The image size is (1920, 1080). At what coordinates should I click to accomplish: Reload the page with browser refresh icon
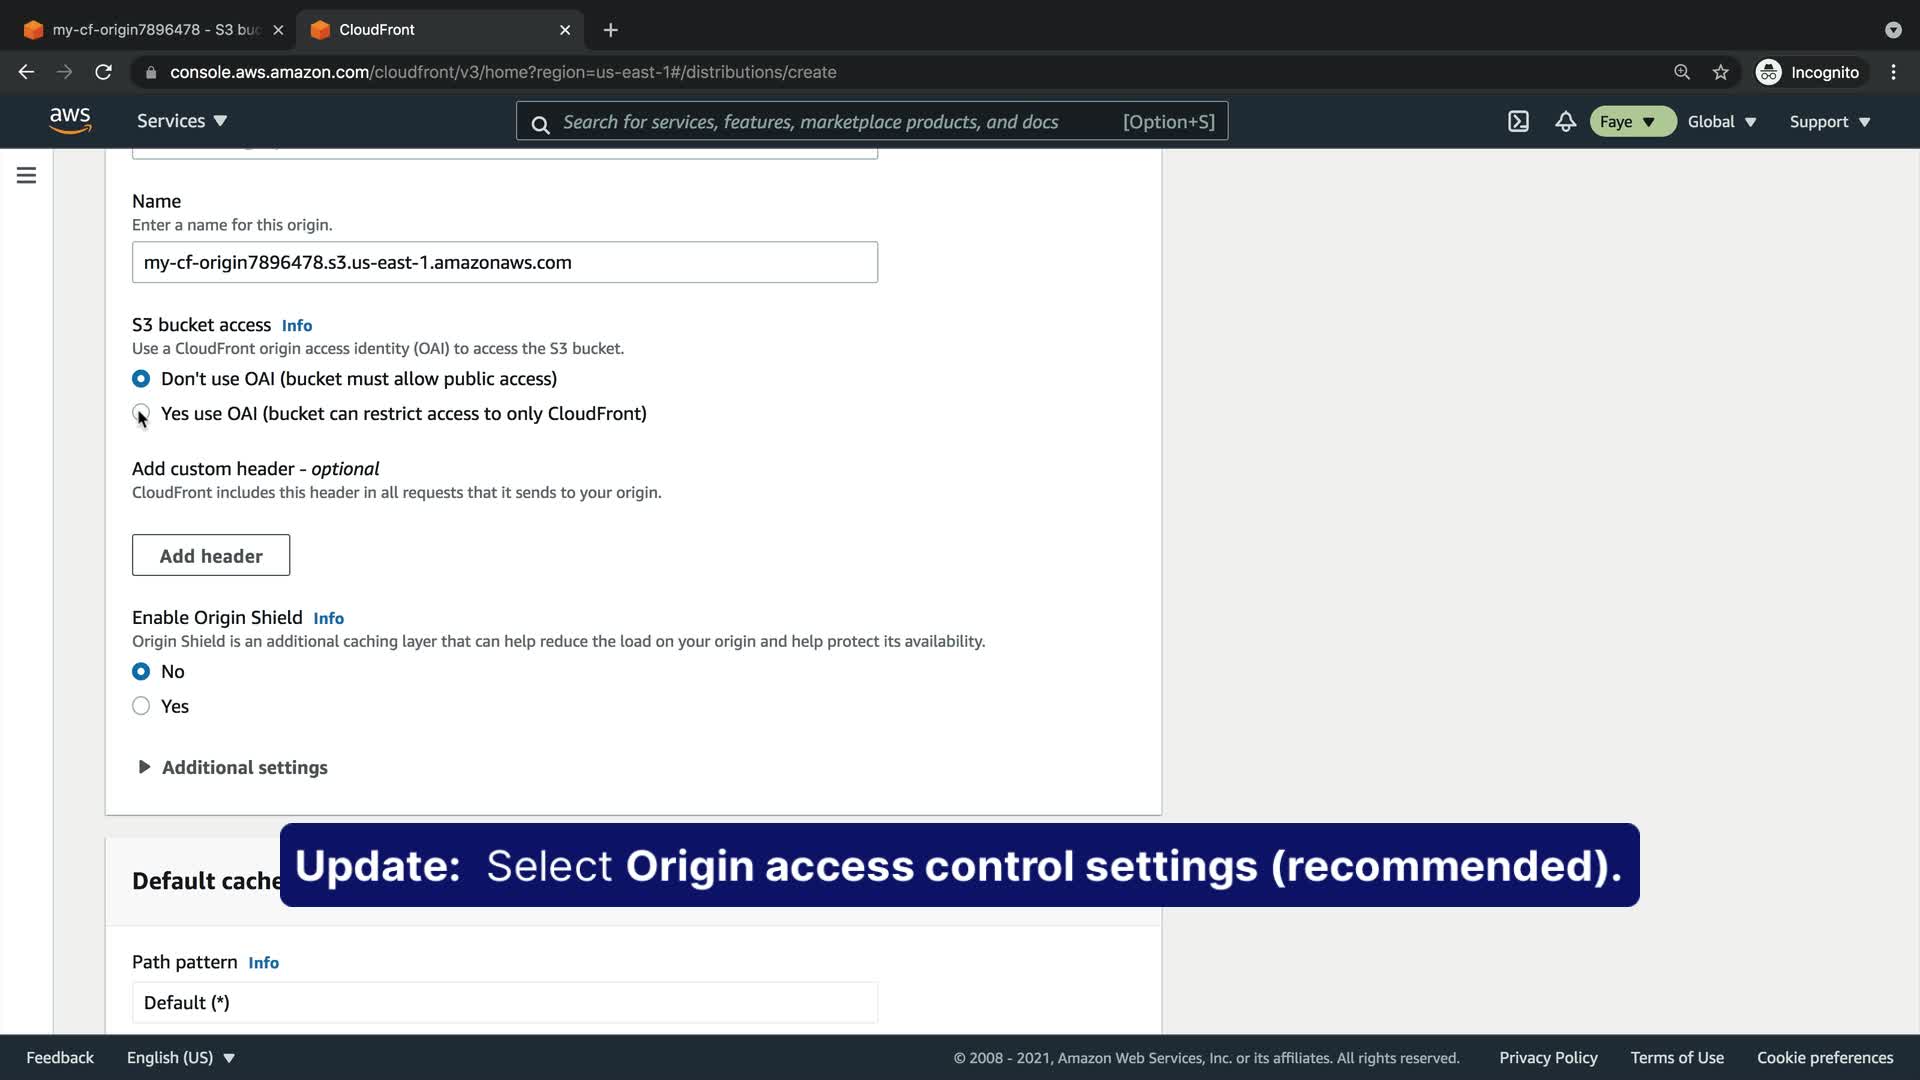(x=103, y=72)
